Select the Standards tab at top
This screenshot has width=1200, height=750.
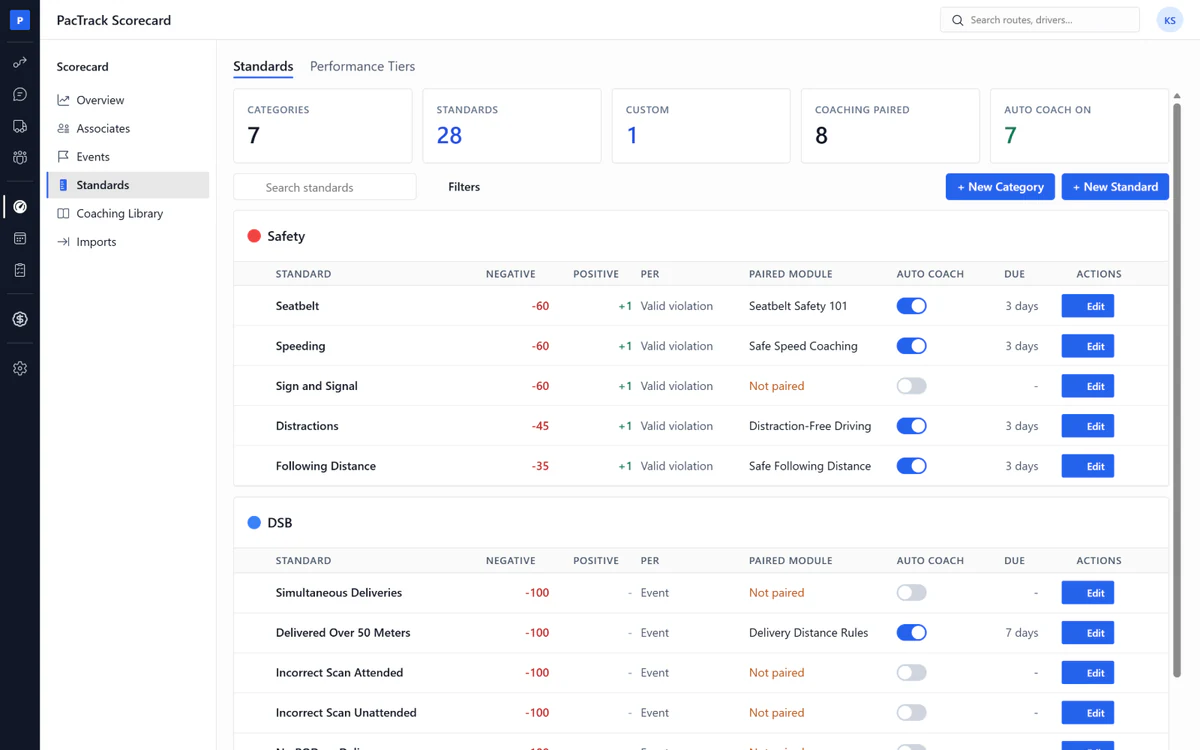263,66
